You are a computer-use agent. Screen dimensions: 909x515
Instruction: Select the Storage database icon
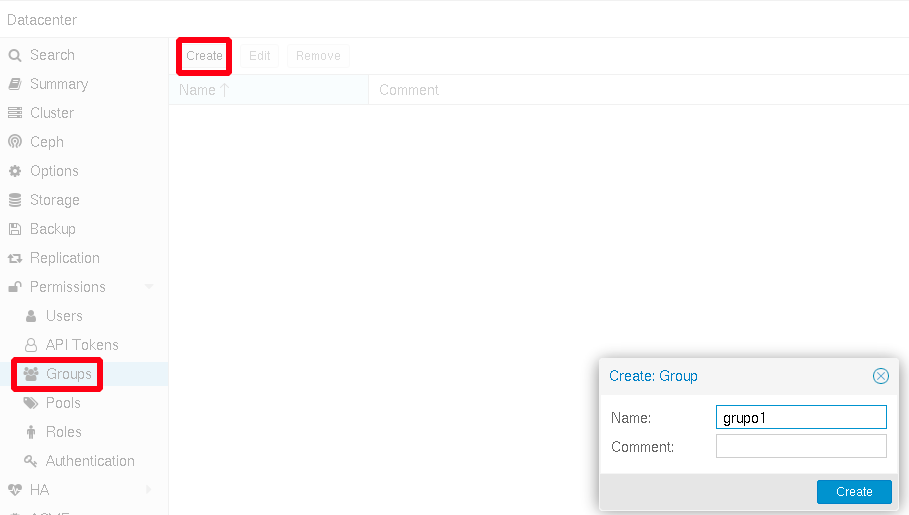tap(15, 201)
